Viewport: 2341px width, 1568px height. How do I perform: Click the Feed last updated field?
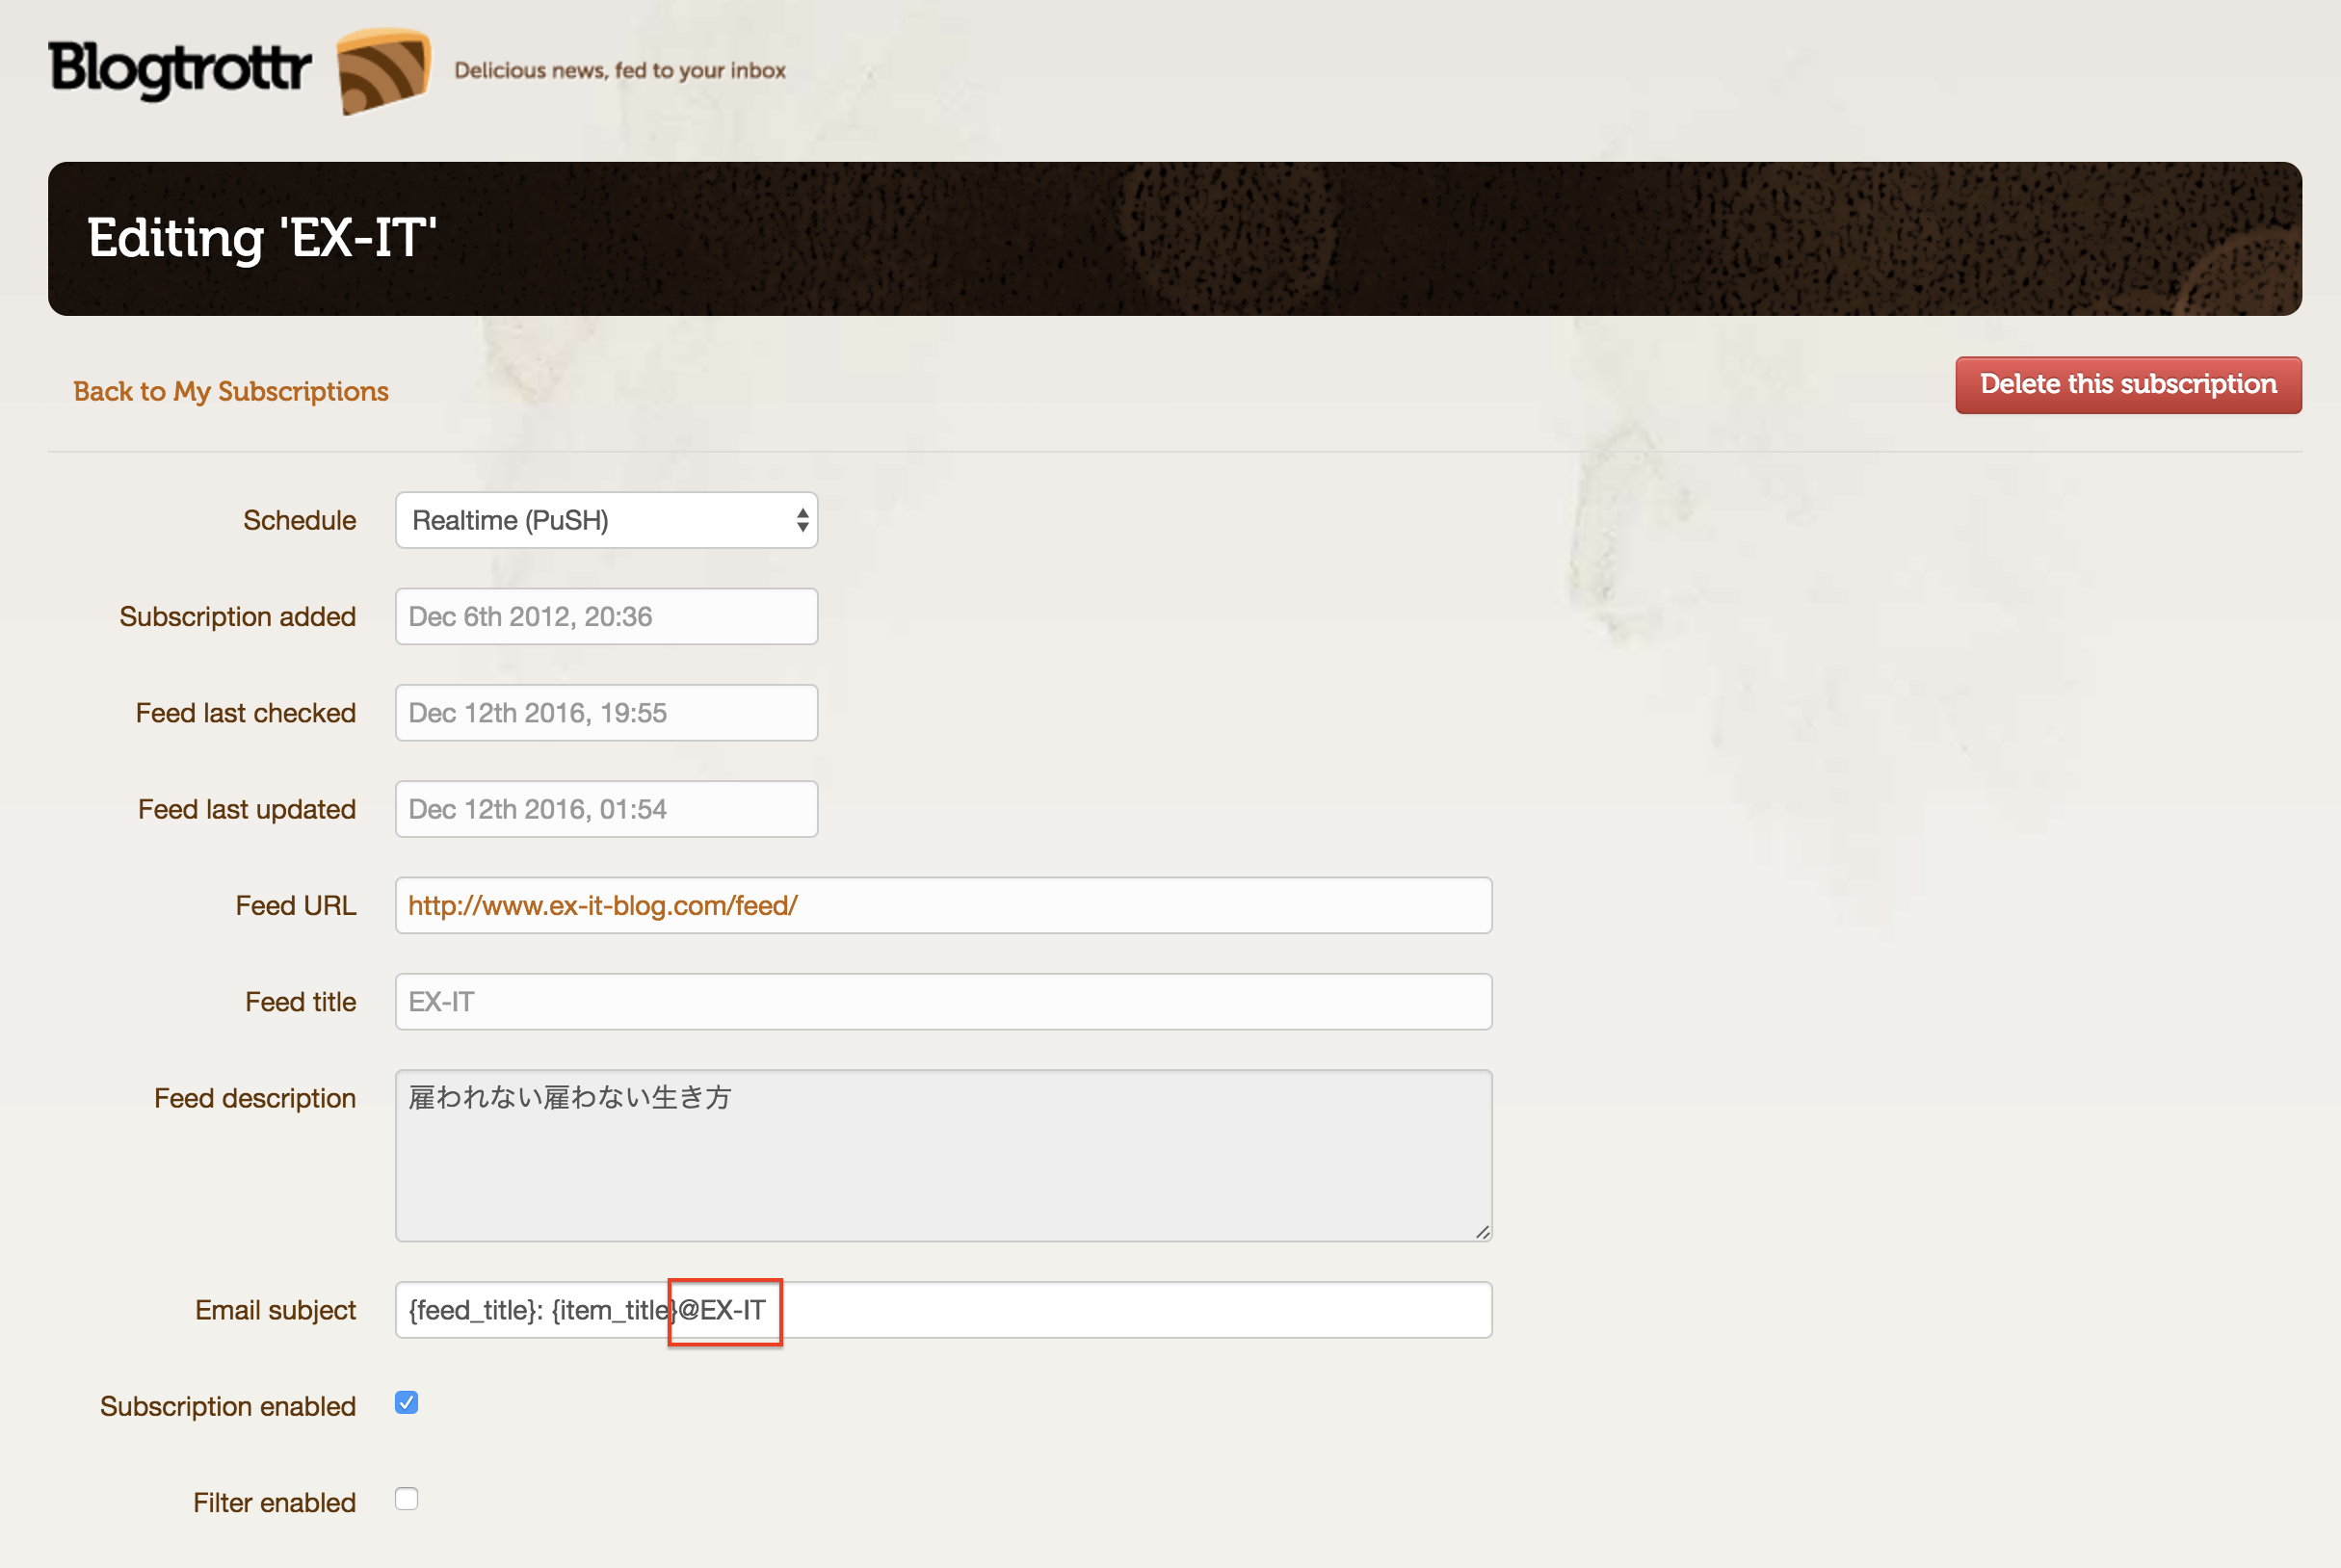point(607,809)
